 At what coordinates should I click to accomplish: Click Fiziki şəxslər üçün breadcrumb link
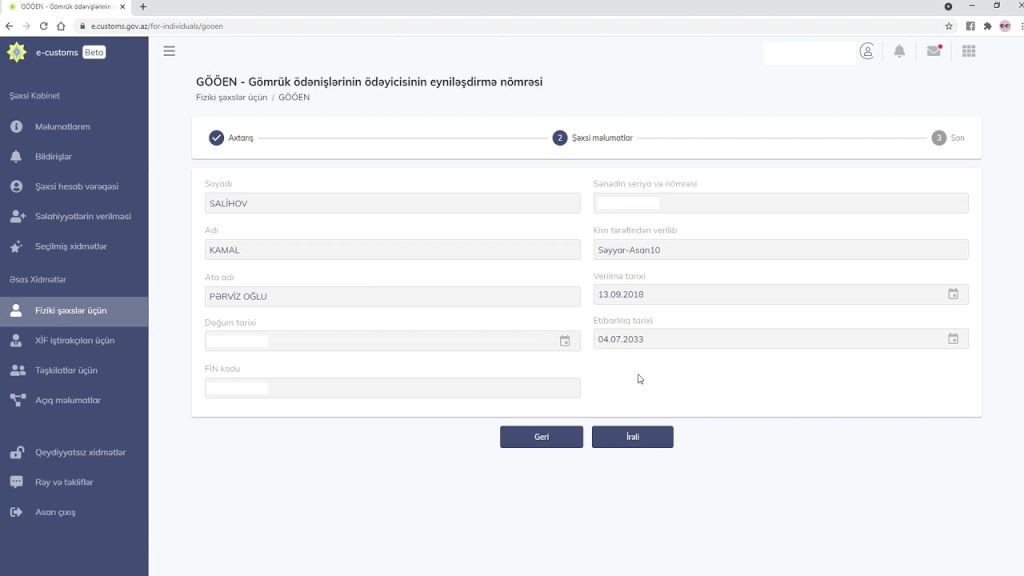pos(231,98)
